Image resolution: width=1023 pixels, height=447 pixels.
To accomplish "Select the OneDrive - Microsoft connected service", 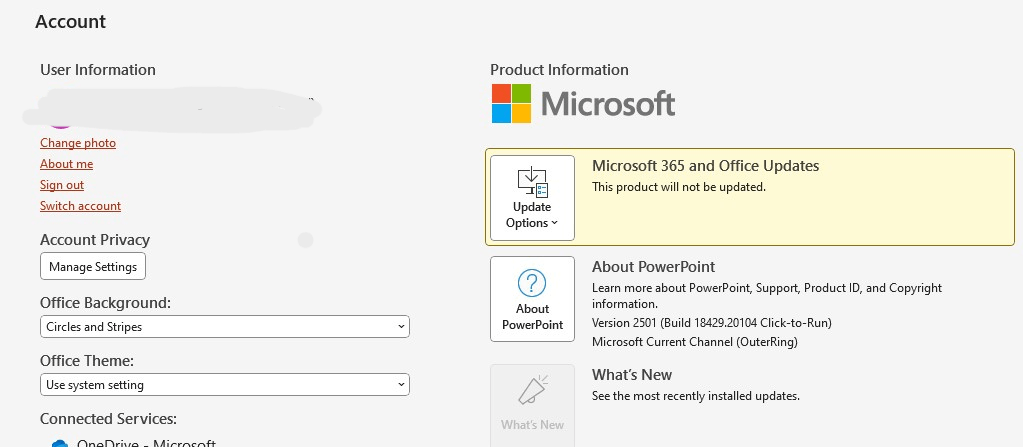I will (x=134, y=442).
